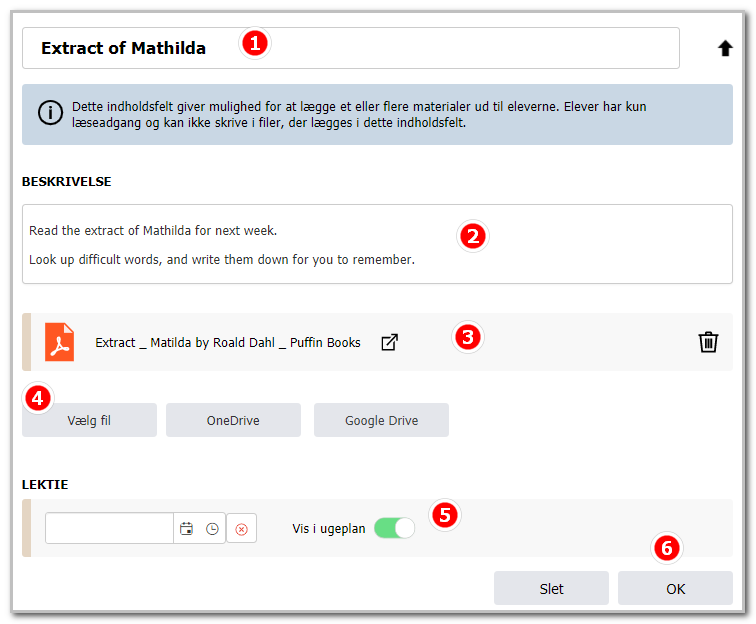Toggle the Vis i ugeplan switch
The height and width of the screenshot is (624, 756).
[x=394, y=528]
